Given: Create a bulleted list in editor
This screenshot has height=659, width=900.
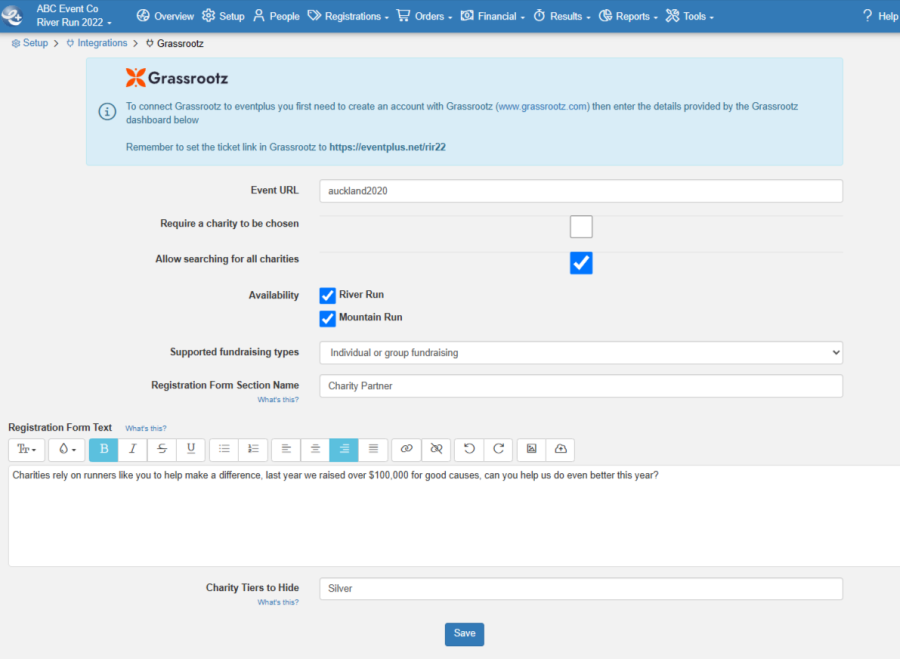Looking at the screenshot, I should pos(224,449).
